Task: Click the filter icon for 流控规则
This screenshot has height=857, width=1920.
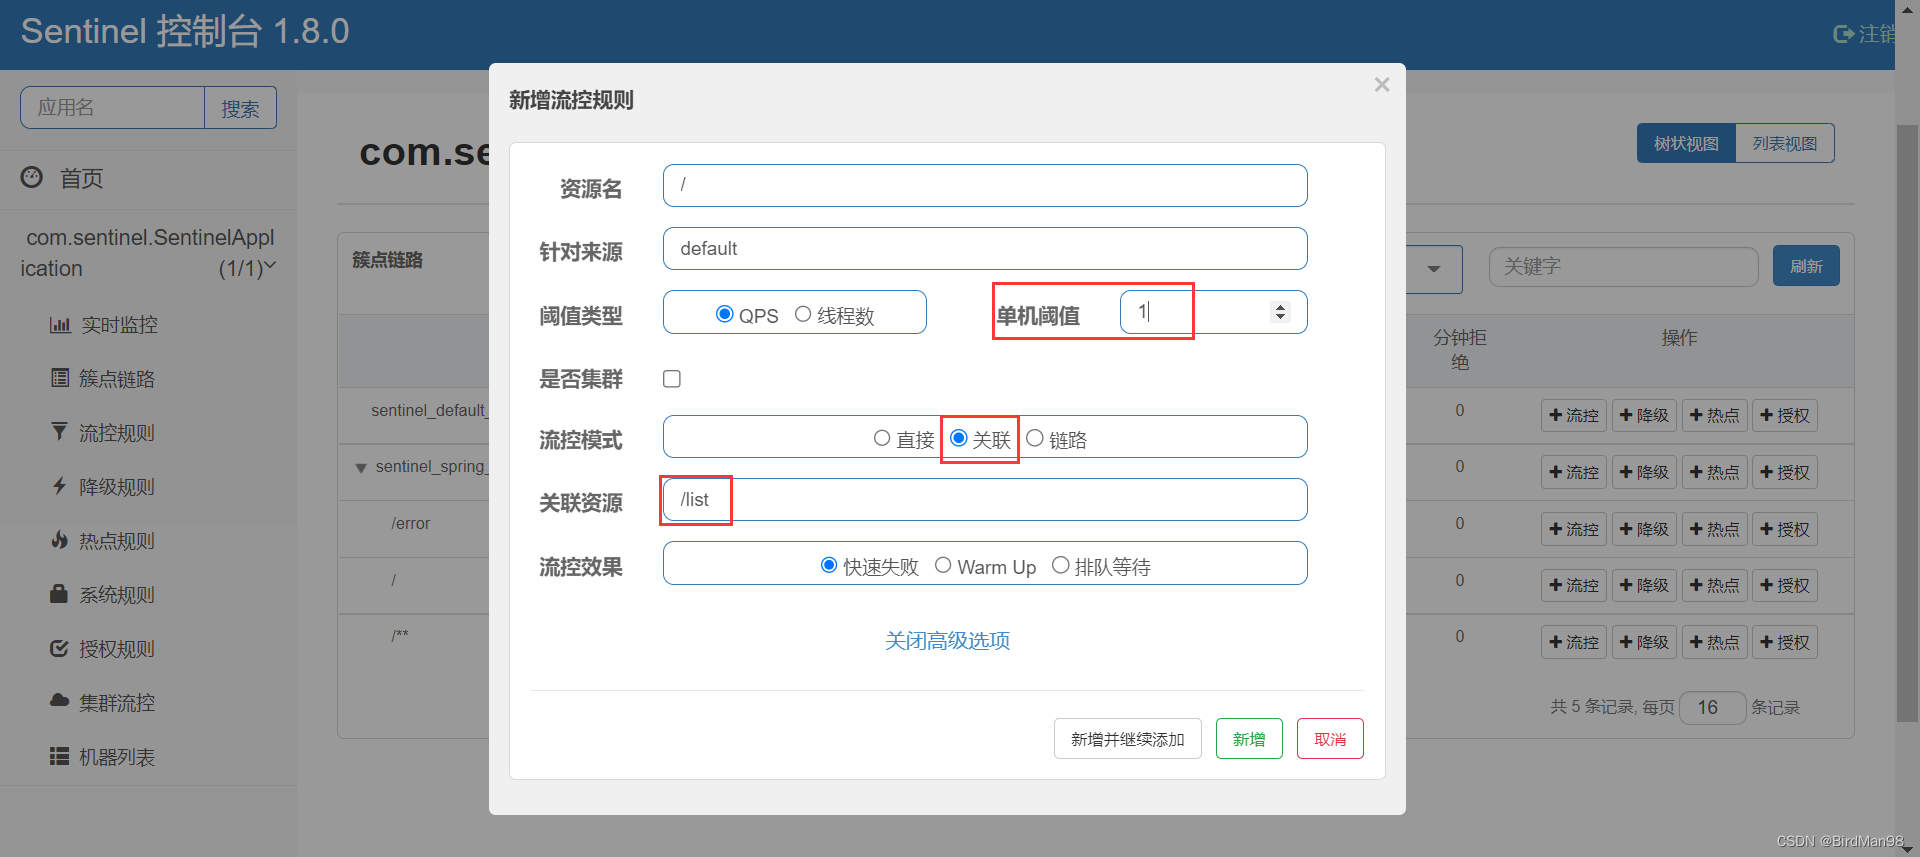Action: [60, 432]
